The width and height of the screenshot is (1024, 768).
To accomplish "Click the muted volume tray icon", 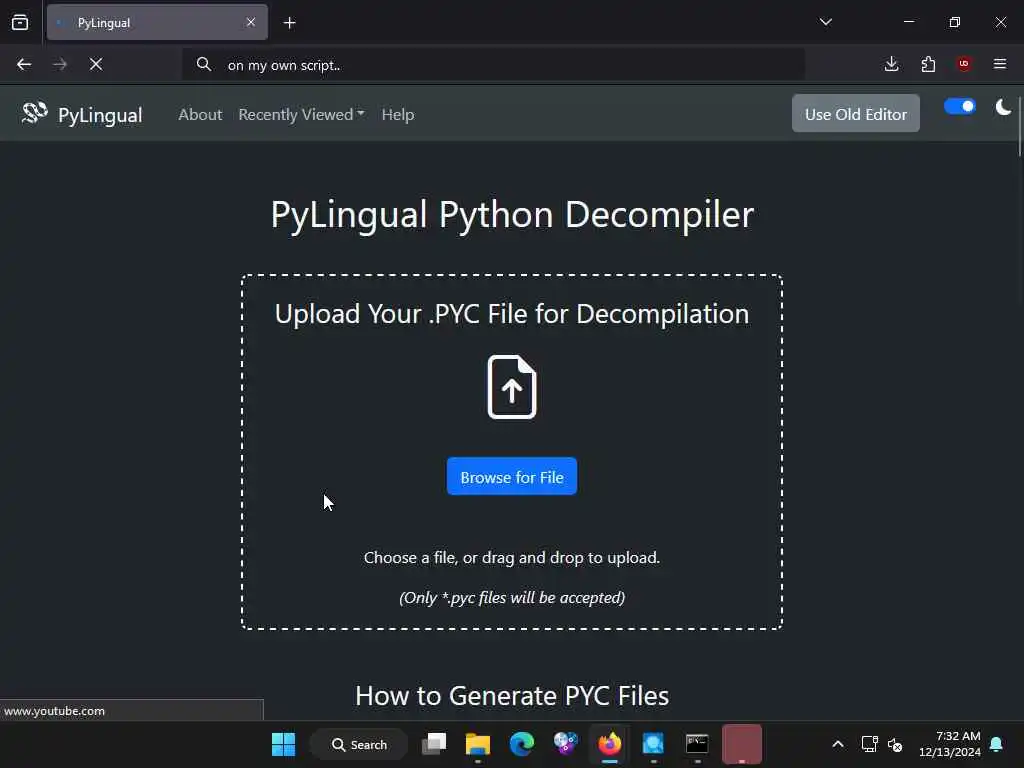I will tap(895, 744).
